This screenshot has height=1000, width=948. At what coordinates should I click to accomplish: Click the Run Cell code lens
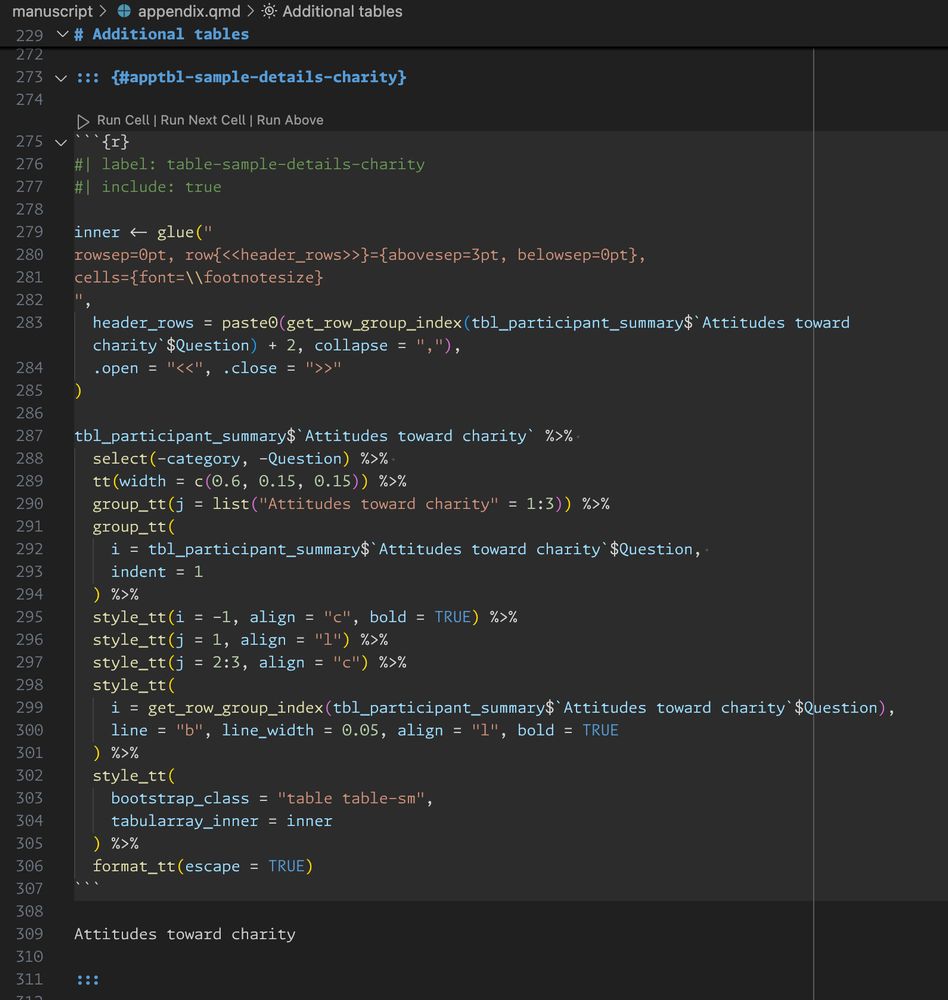click(x=122, y=120)
